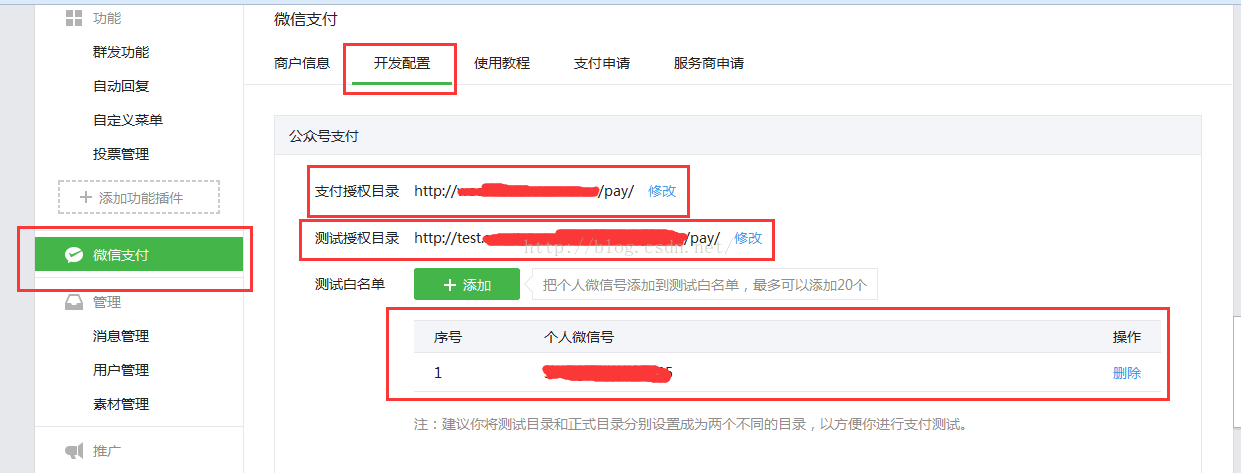Select 微信支付 in the sidebar
Viewport: 1241px width, 473px height.
[x=139, y=255]
